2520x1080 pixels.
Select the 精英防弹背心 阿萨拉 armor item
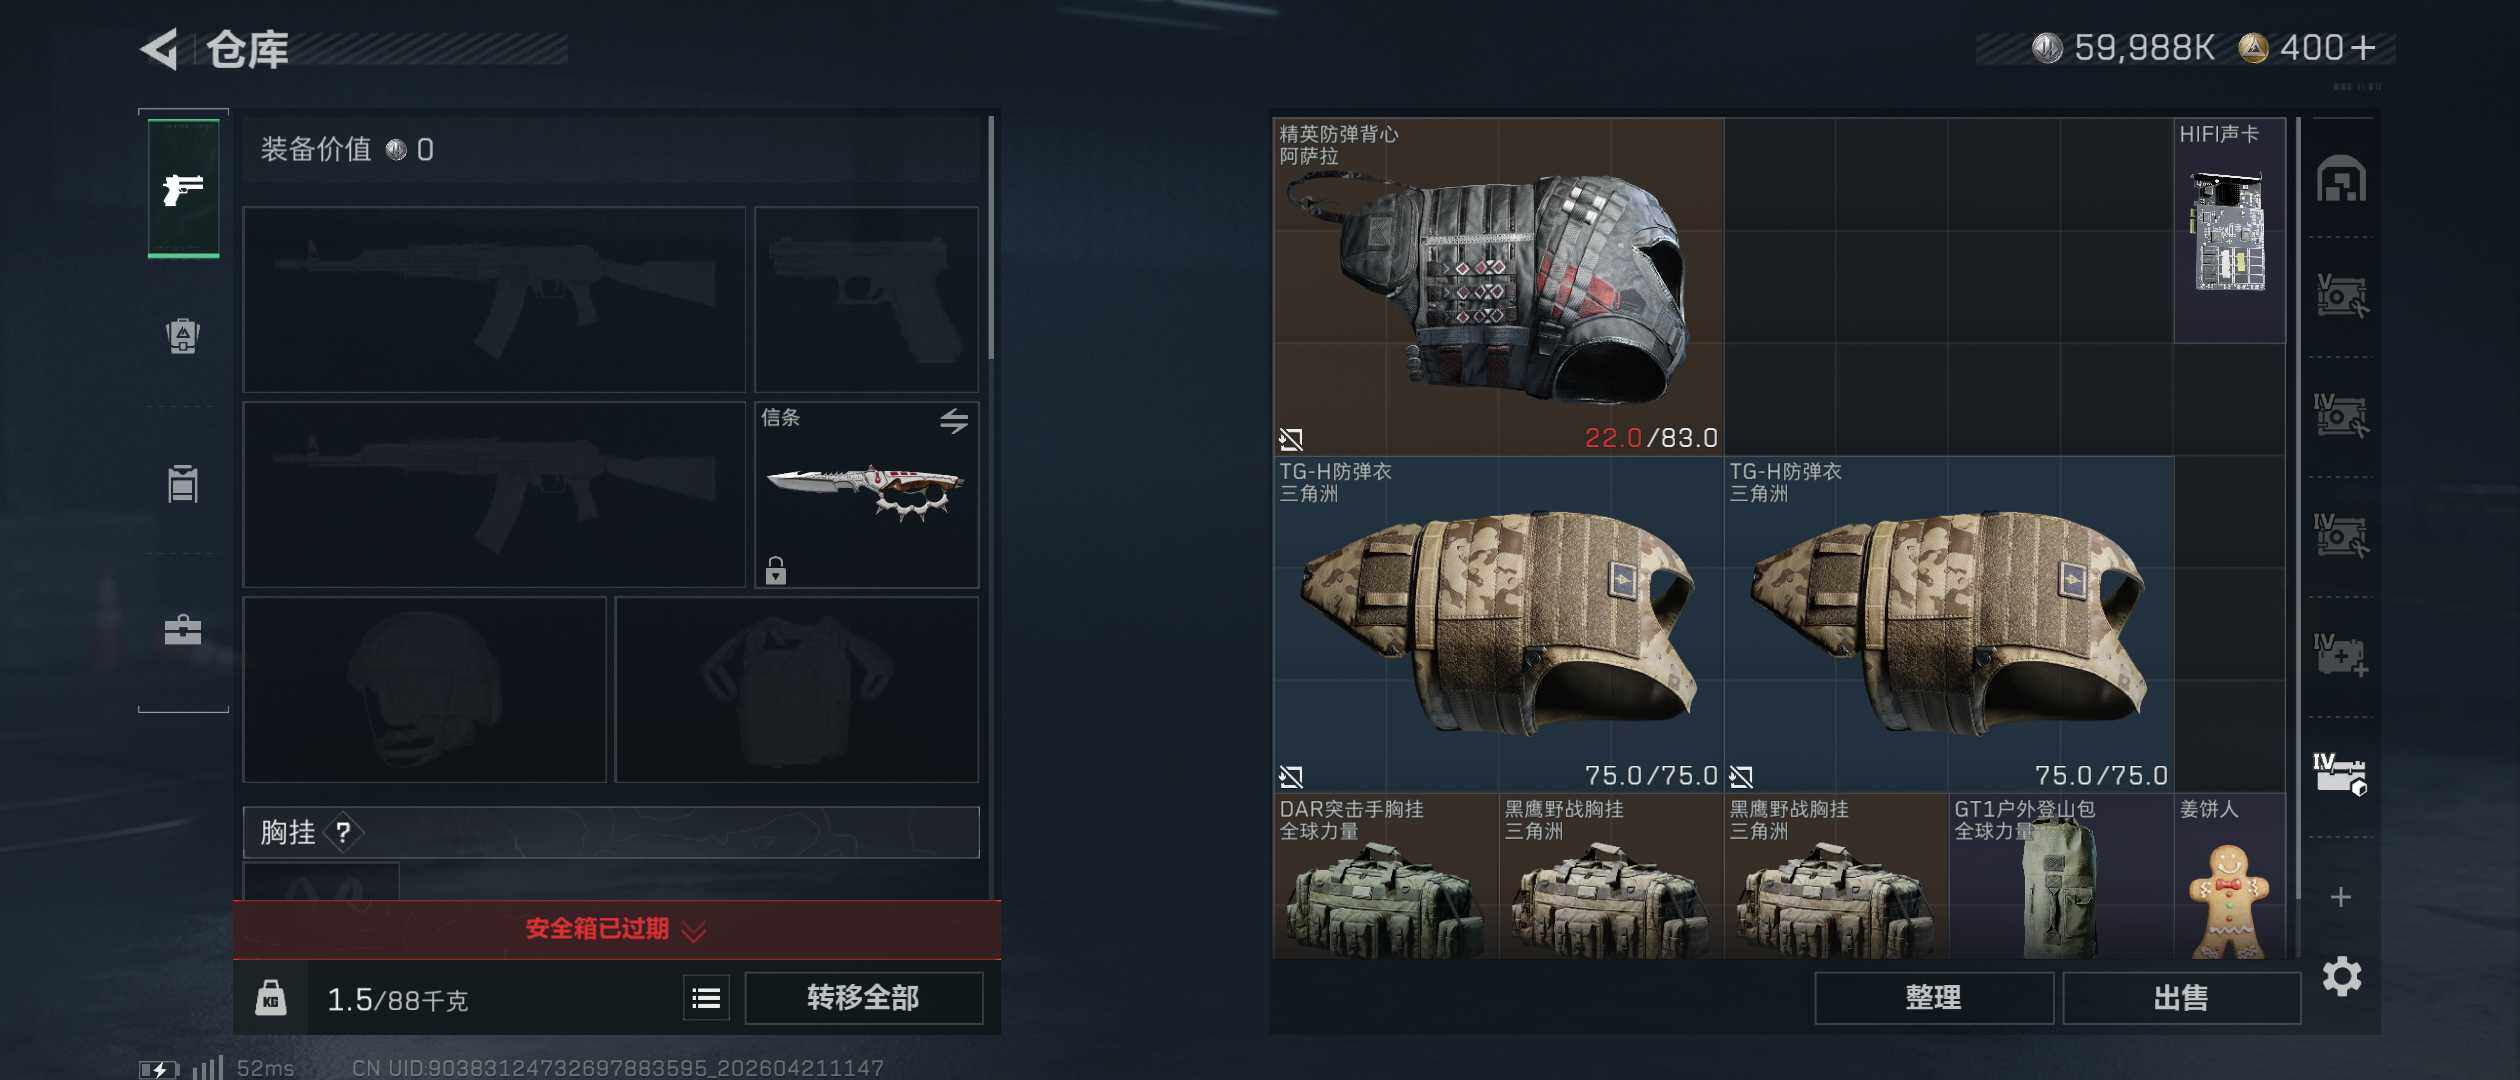click(x=1498, y=287)
